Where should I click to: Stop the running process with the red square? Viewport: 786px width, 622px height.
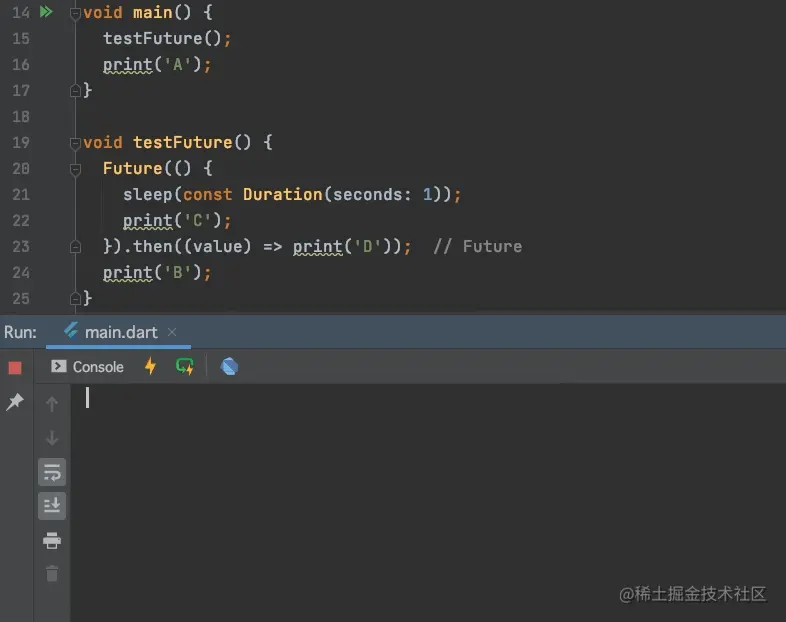(15, 368)
